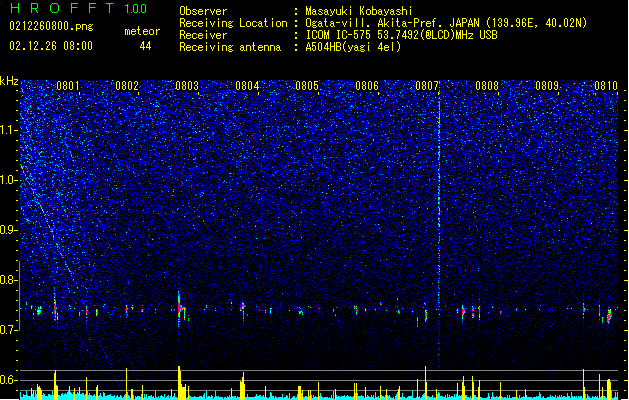
Task: Click the 0809 time marker
Action: pyautogui.click(x=547, y=86)
